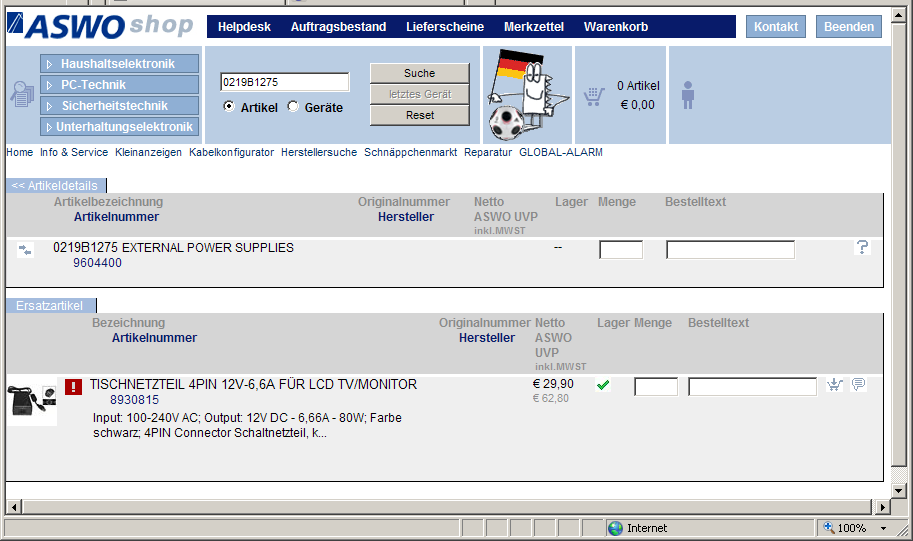Click Menge field for Tischnetzteil row
This screenshot has height=541, width=913.
(656, 387)
